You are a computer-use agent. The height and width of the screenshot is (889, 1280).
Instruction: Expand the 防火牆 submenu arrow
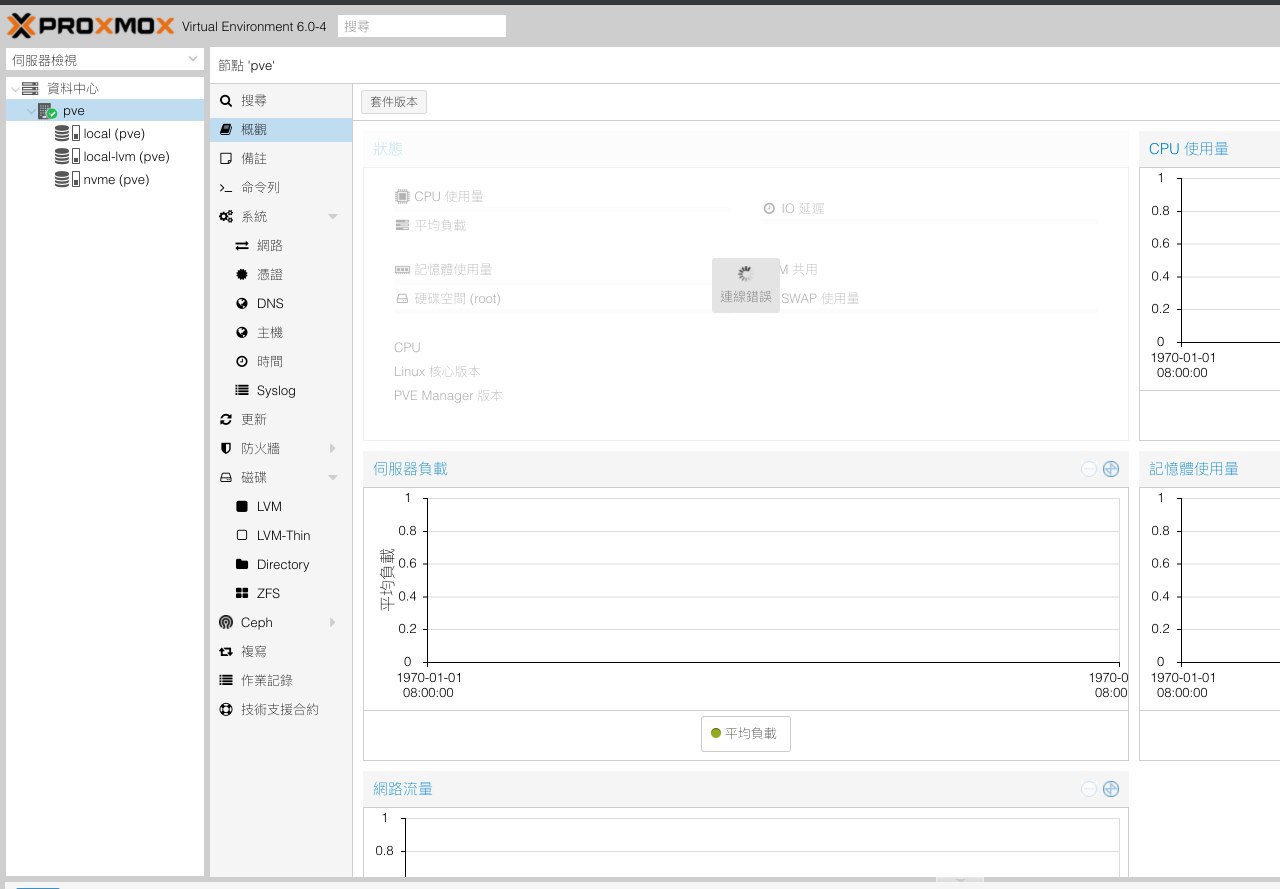point(333,449)
